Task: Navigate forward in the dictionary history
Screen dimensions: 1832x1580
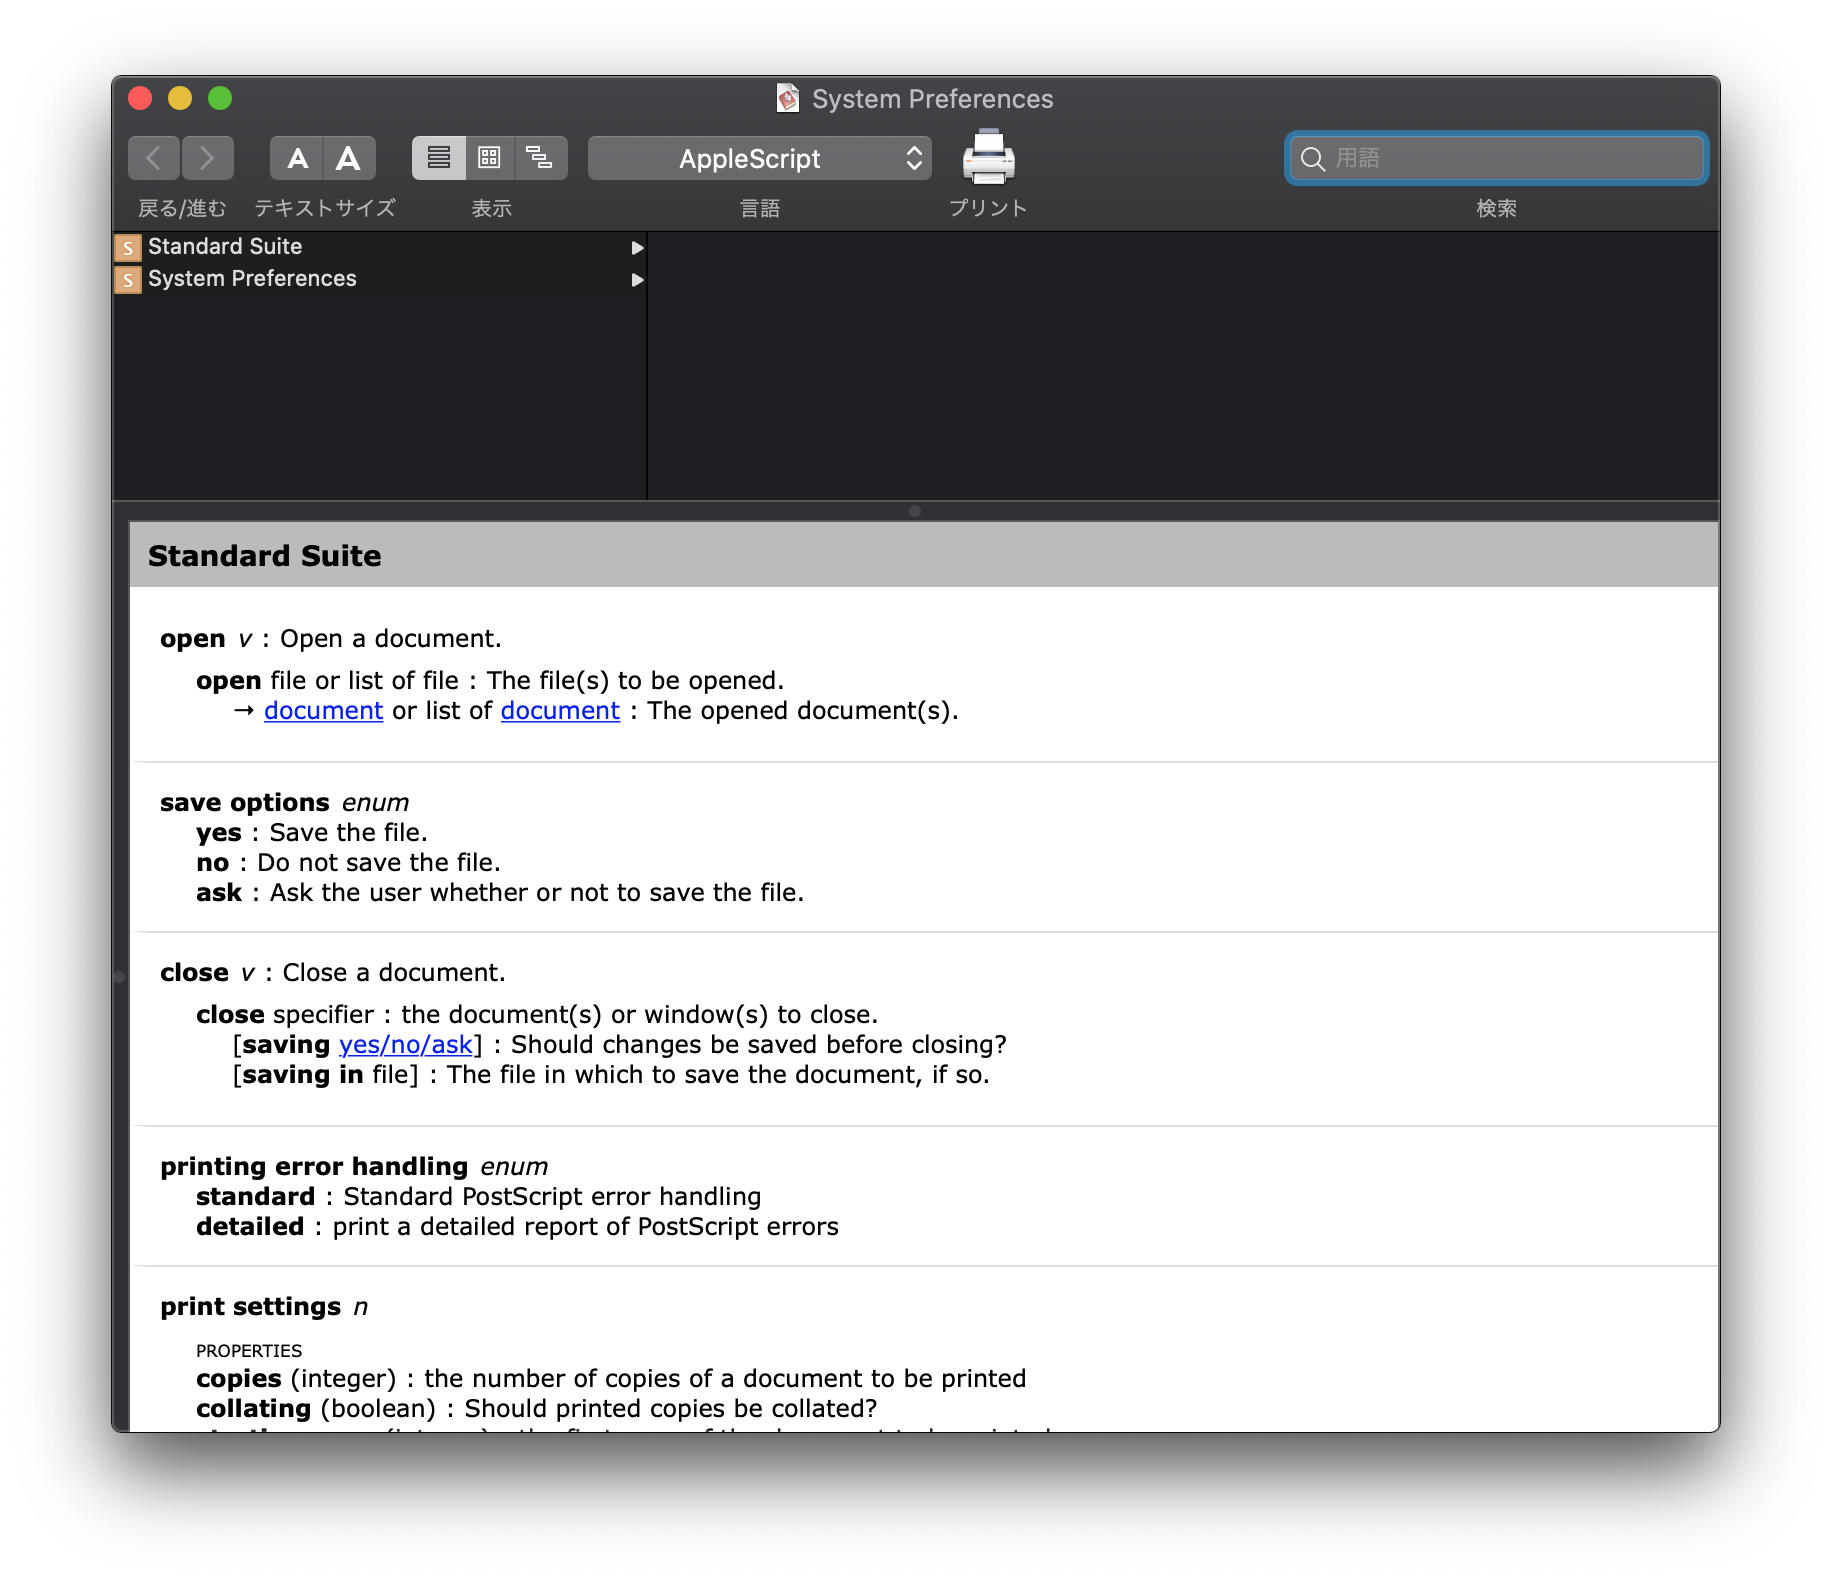Action: [208, 157]
